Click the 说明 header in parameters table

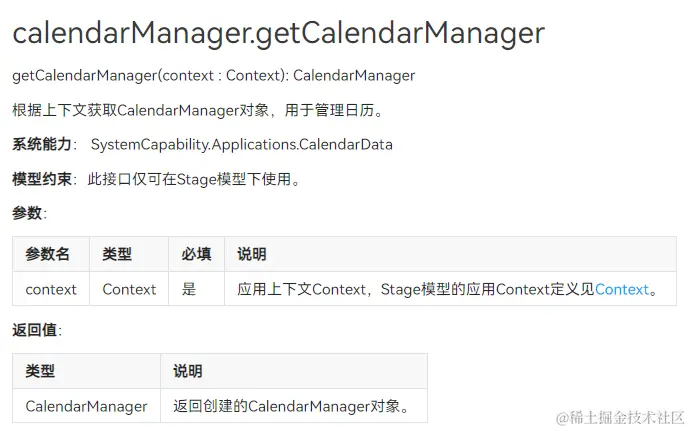252,254
